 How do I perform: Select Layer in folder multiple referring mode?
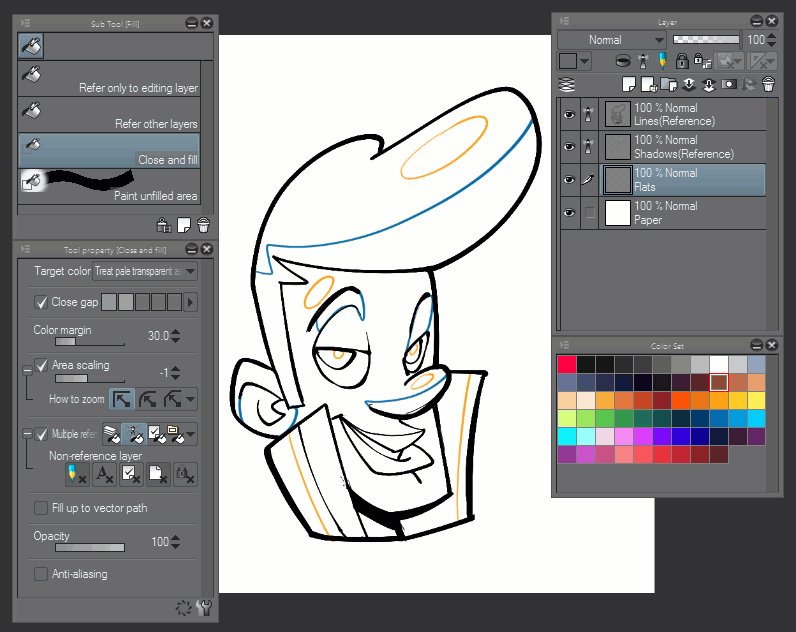(x=175, y=434)
